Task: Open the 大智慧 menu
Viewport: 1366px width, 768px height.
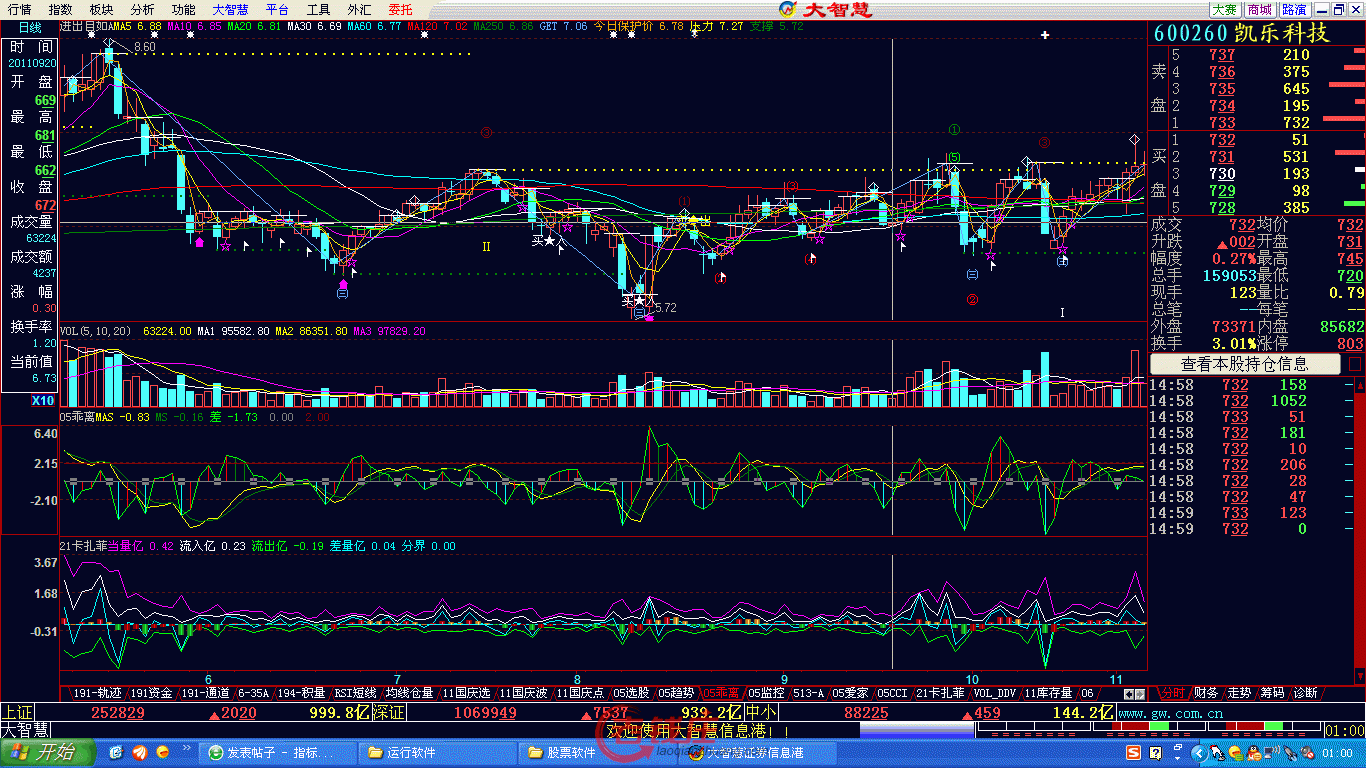Action: 230,9
